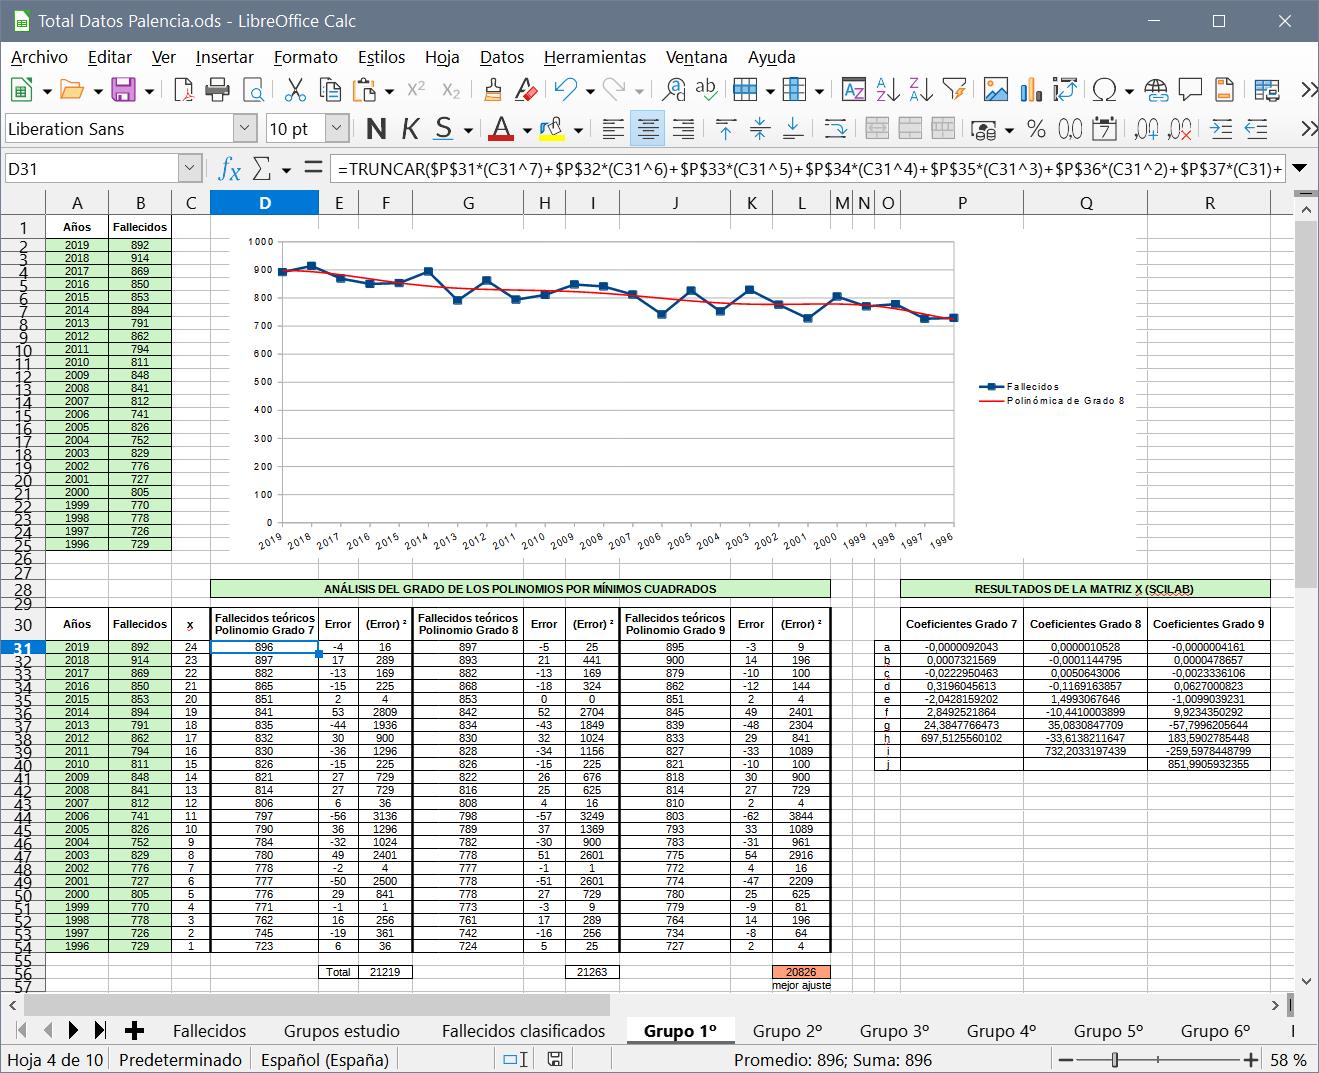Switch to the Fallecidos clasificados sheet tab
Image resolution: width=1319 pixels, height=1073 pixels.
[523, 1031]
